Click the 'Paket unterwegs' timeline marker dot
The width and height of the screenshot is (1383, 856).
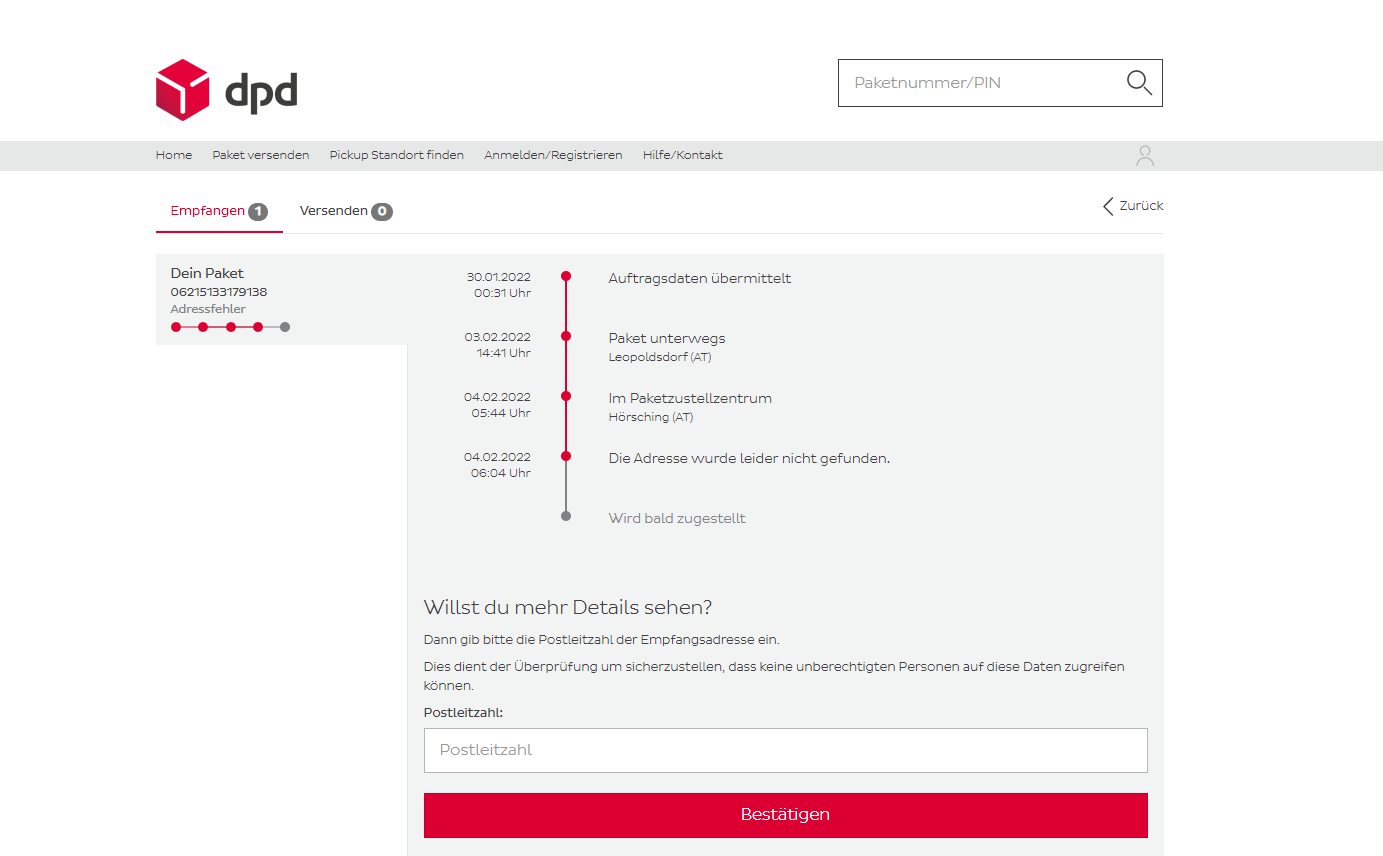click(566, 336)
